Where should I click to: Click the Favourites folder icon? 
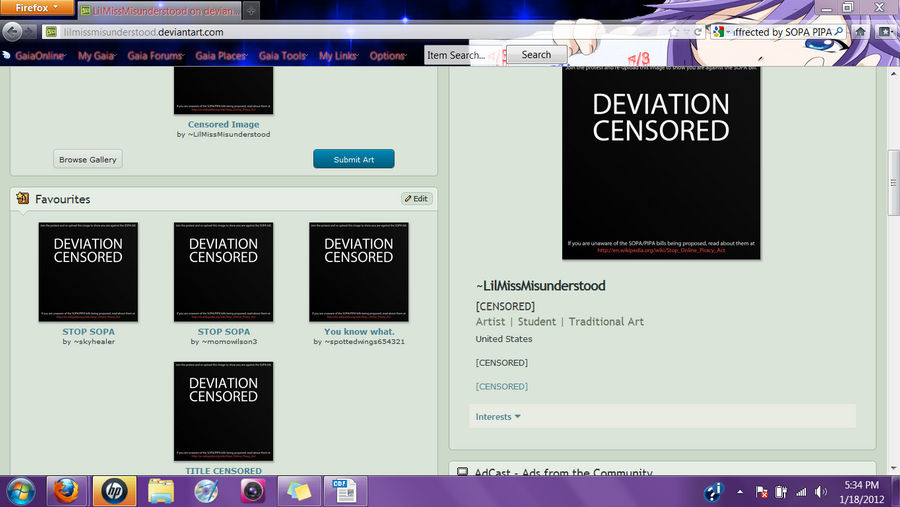(x=22, y=199)
